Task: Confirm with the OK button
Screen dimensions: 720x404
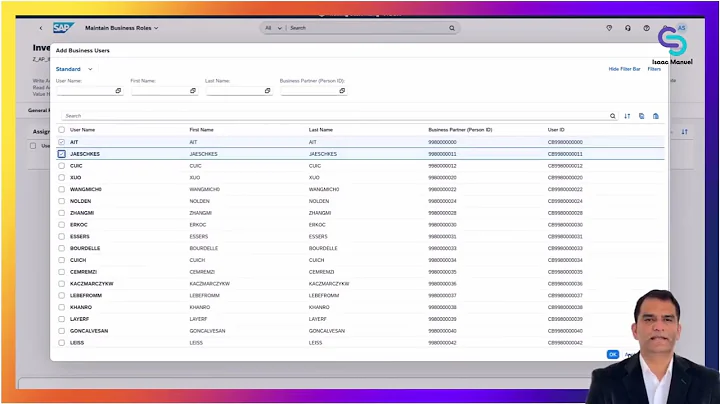Action: [x=613, y=354]
